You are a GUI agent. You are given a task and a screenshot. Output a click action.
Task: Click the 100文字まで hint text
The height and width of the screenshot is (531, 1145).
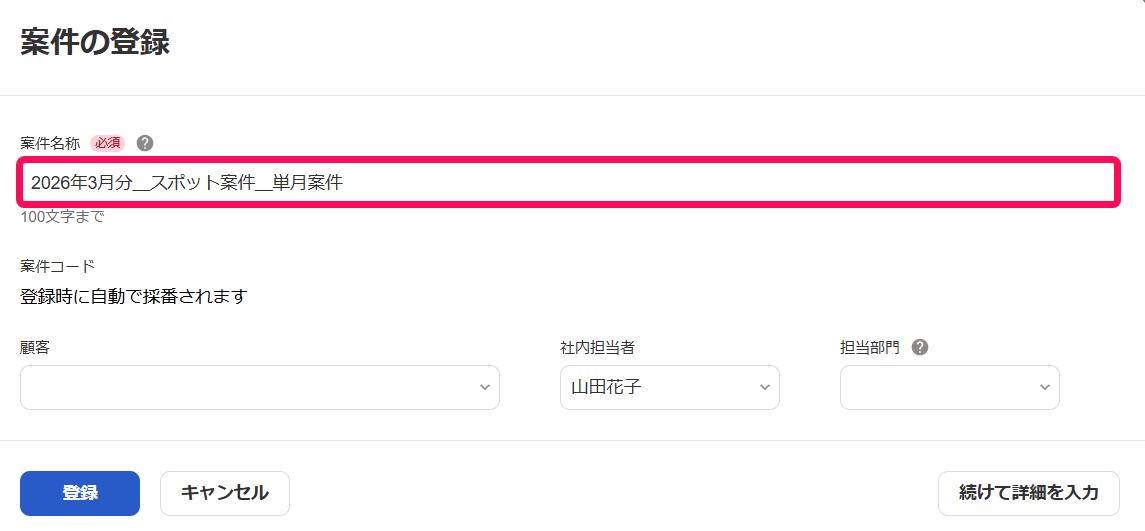point(63,217)
